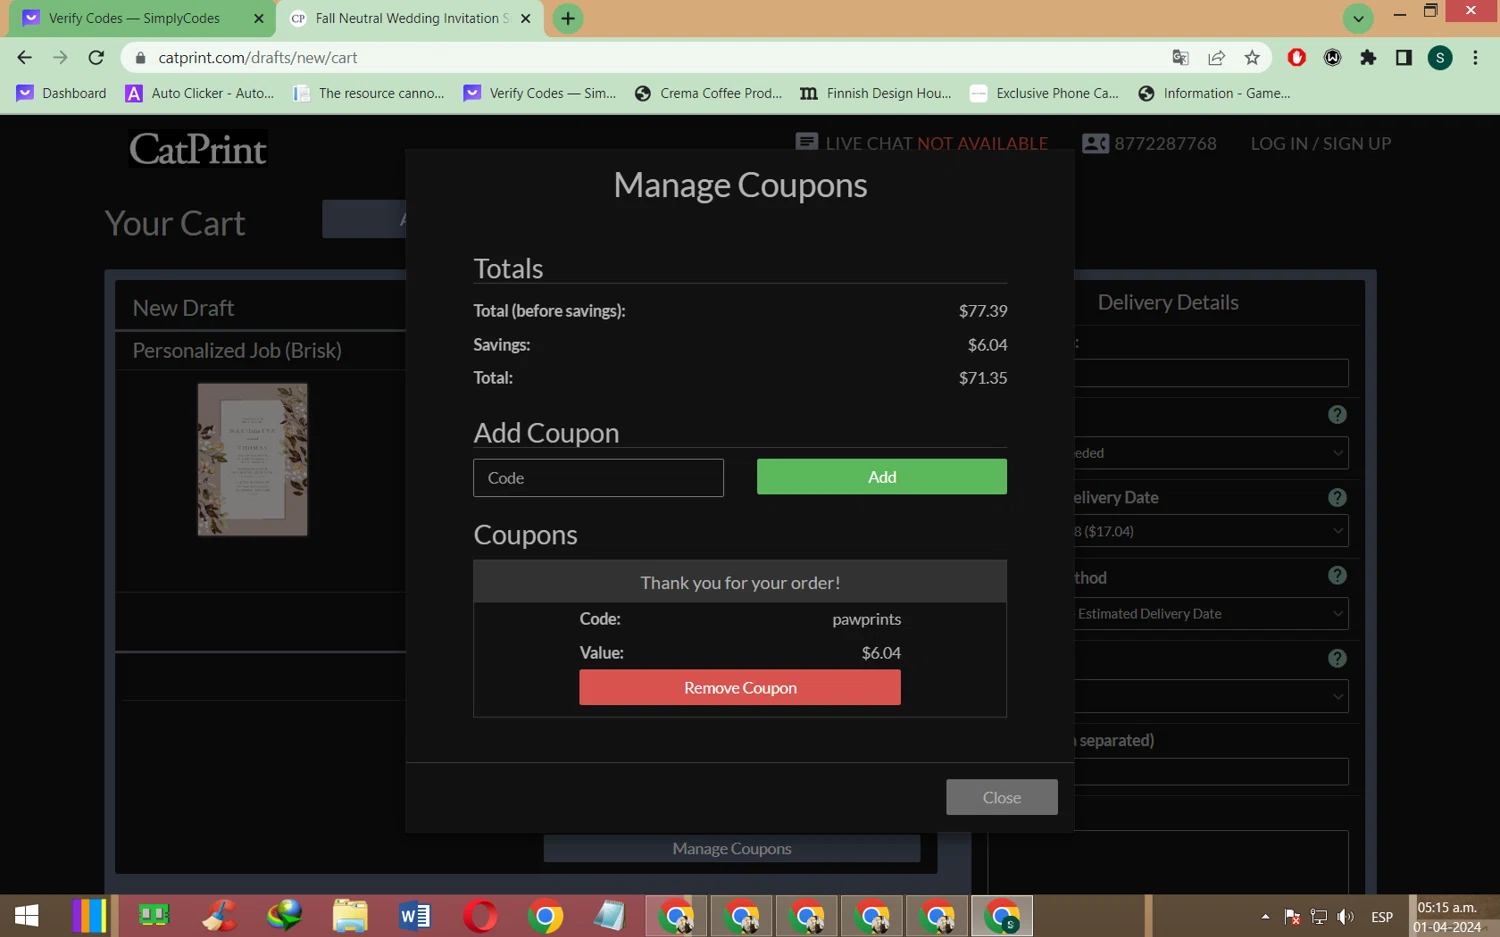Click the LOG IN / SIGN UP link
This screenshot has width=1500, height=937.
click(x=1321, y=143)
